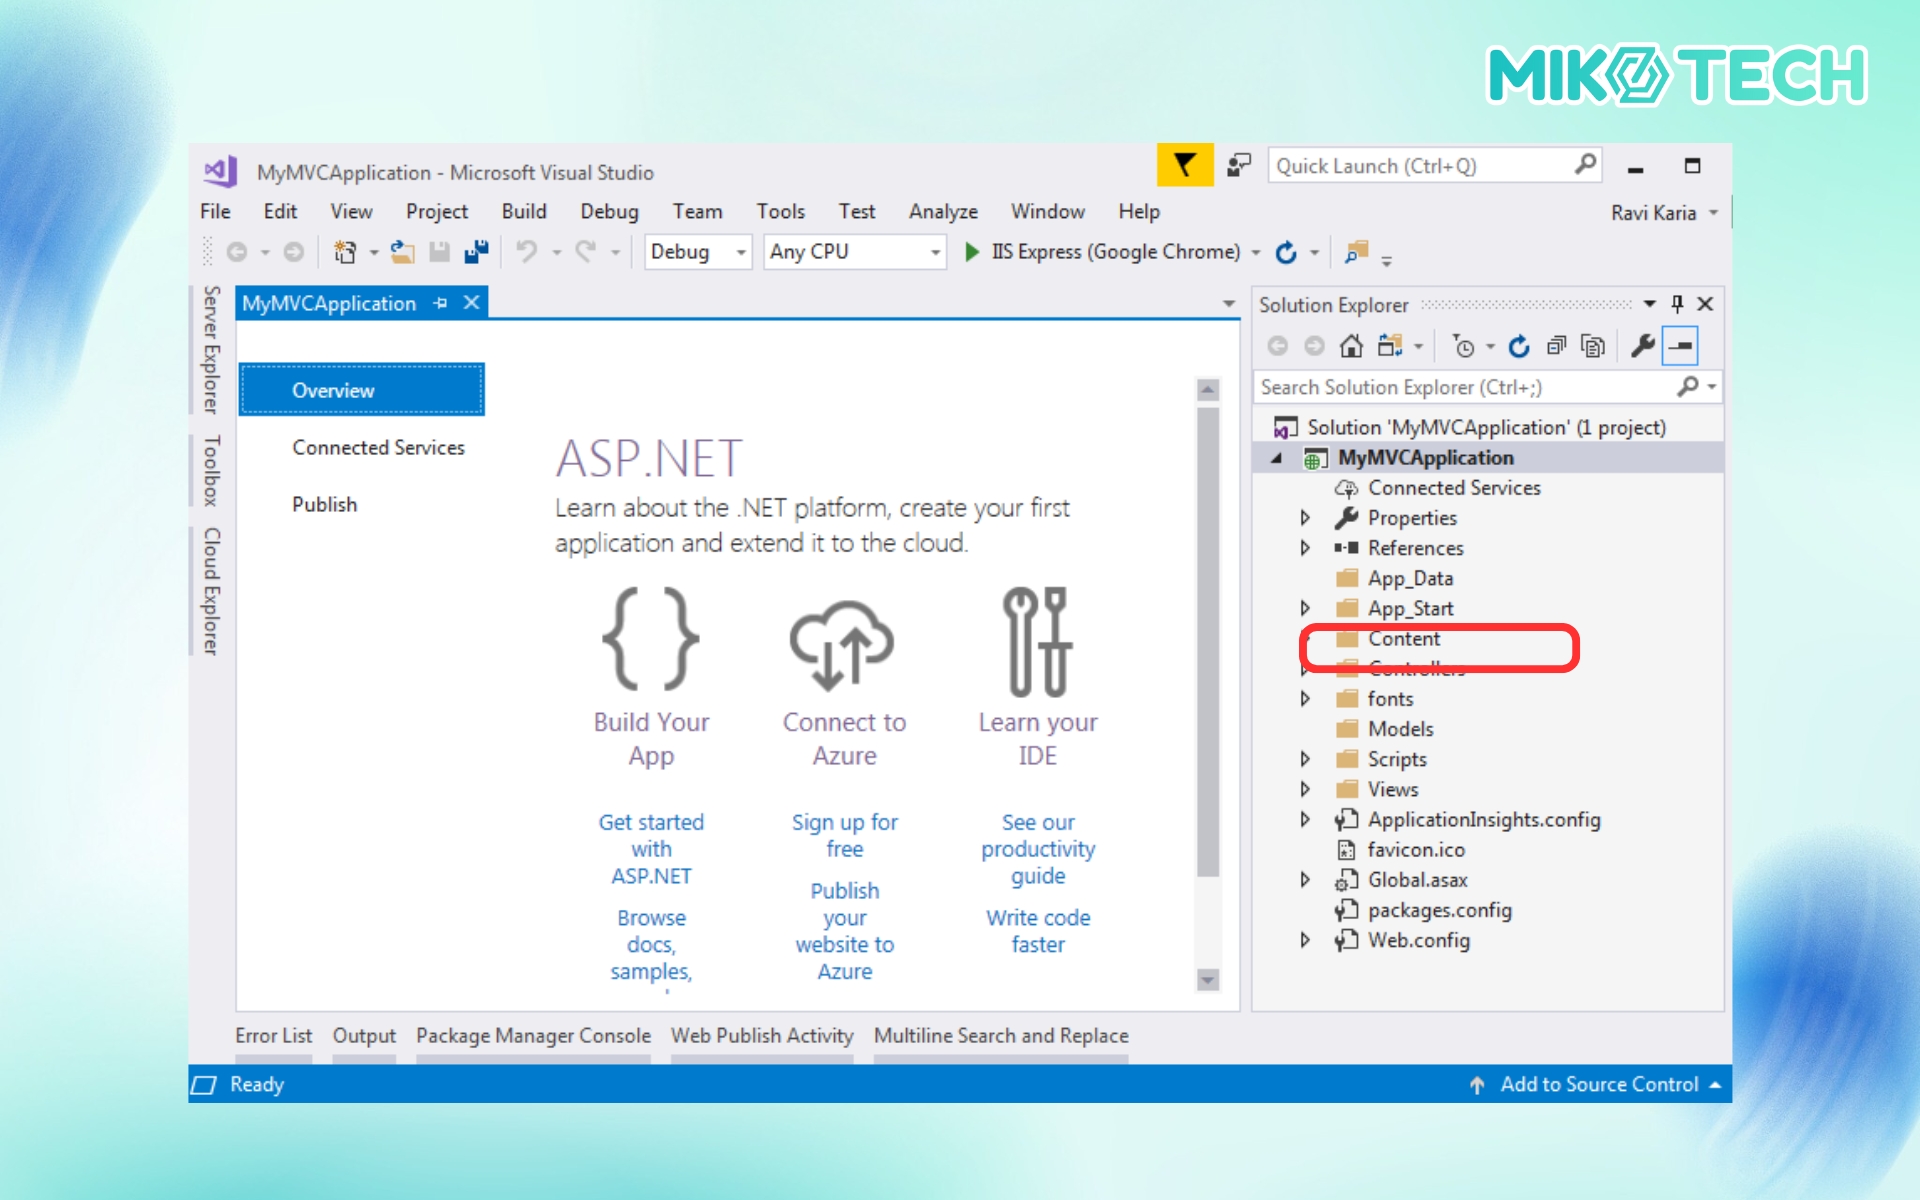Click the overview page vertical scrollbar
Viewport: 1920px width, 1200px height.
coord(1208,640)
